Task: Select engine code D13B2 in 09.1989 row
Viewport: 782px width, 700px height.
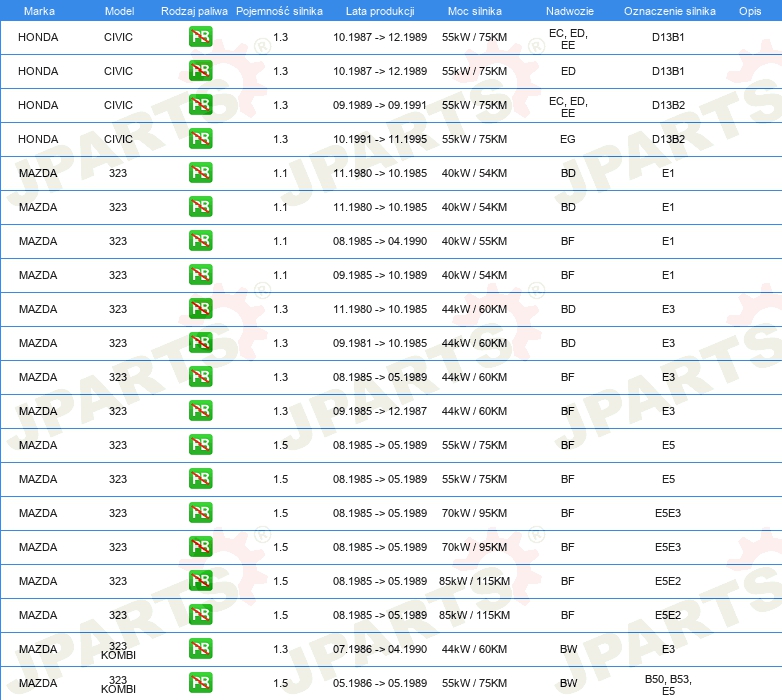Action: [668, 105]
